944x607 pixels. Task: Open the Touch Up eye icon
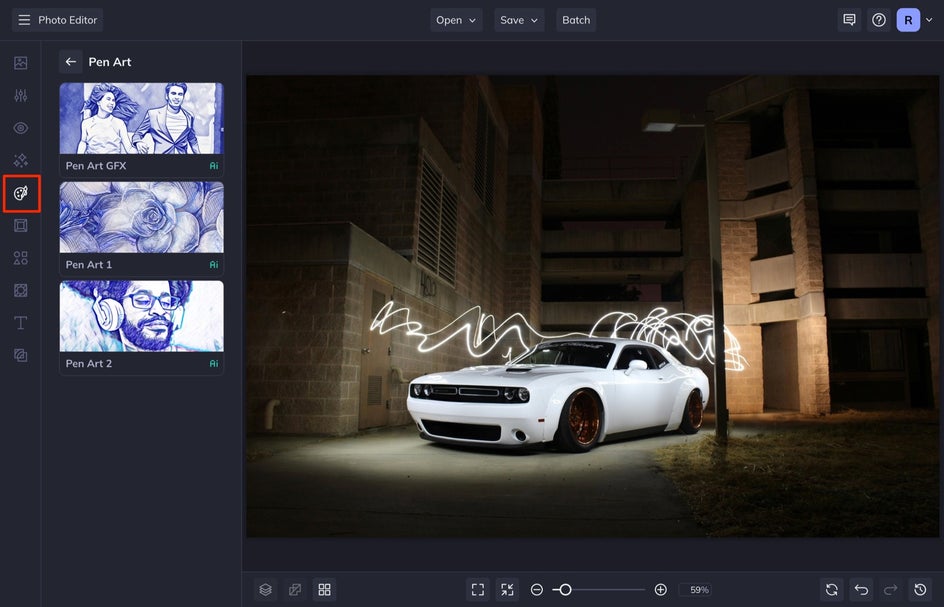pyautogui.click(x=20, y=128)
